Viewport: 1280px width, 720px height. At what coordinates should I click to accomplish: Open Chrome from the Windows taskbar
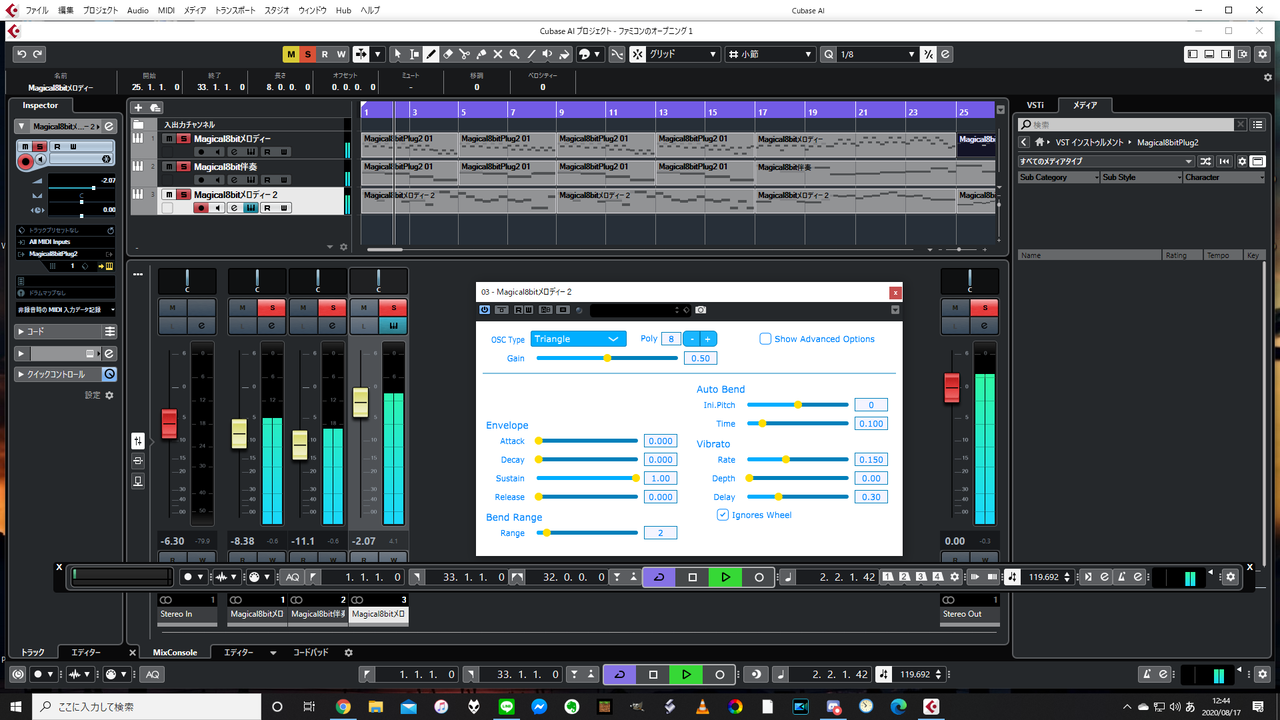point(343,706)
